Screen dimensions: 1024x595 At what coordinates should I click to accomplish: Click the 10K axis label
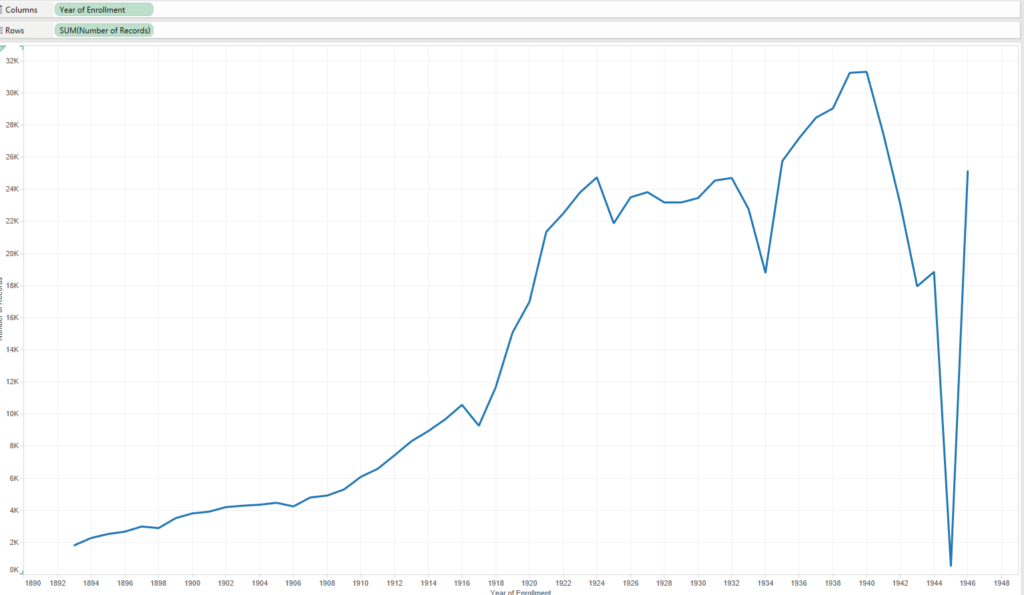click(12, 414)
